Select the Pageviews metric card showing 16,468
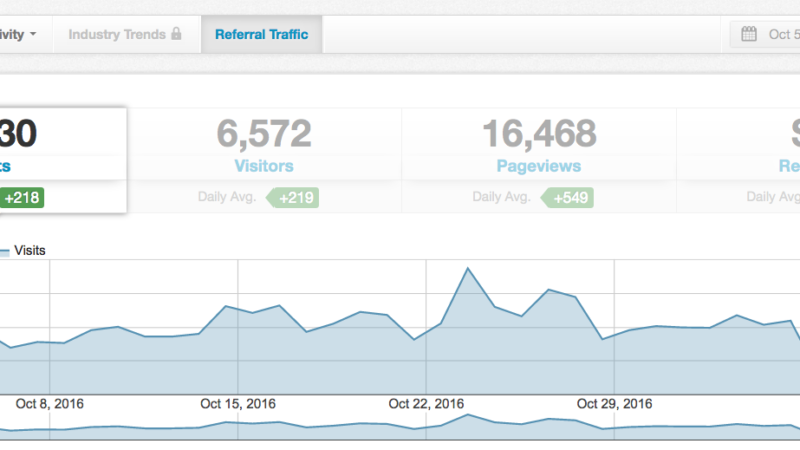This screenshot has width=800, height=450. 539,145
